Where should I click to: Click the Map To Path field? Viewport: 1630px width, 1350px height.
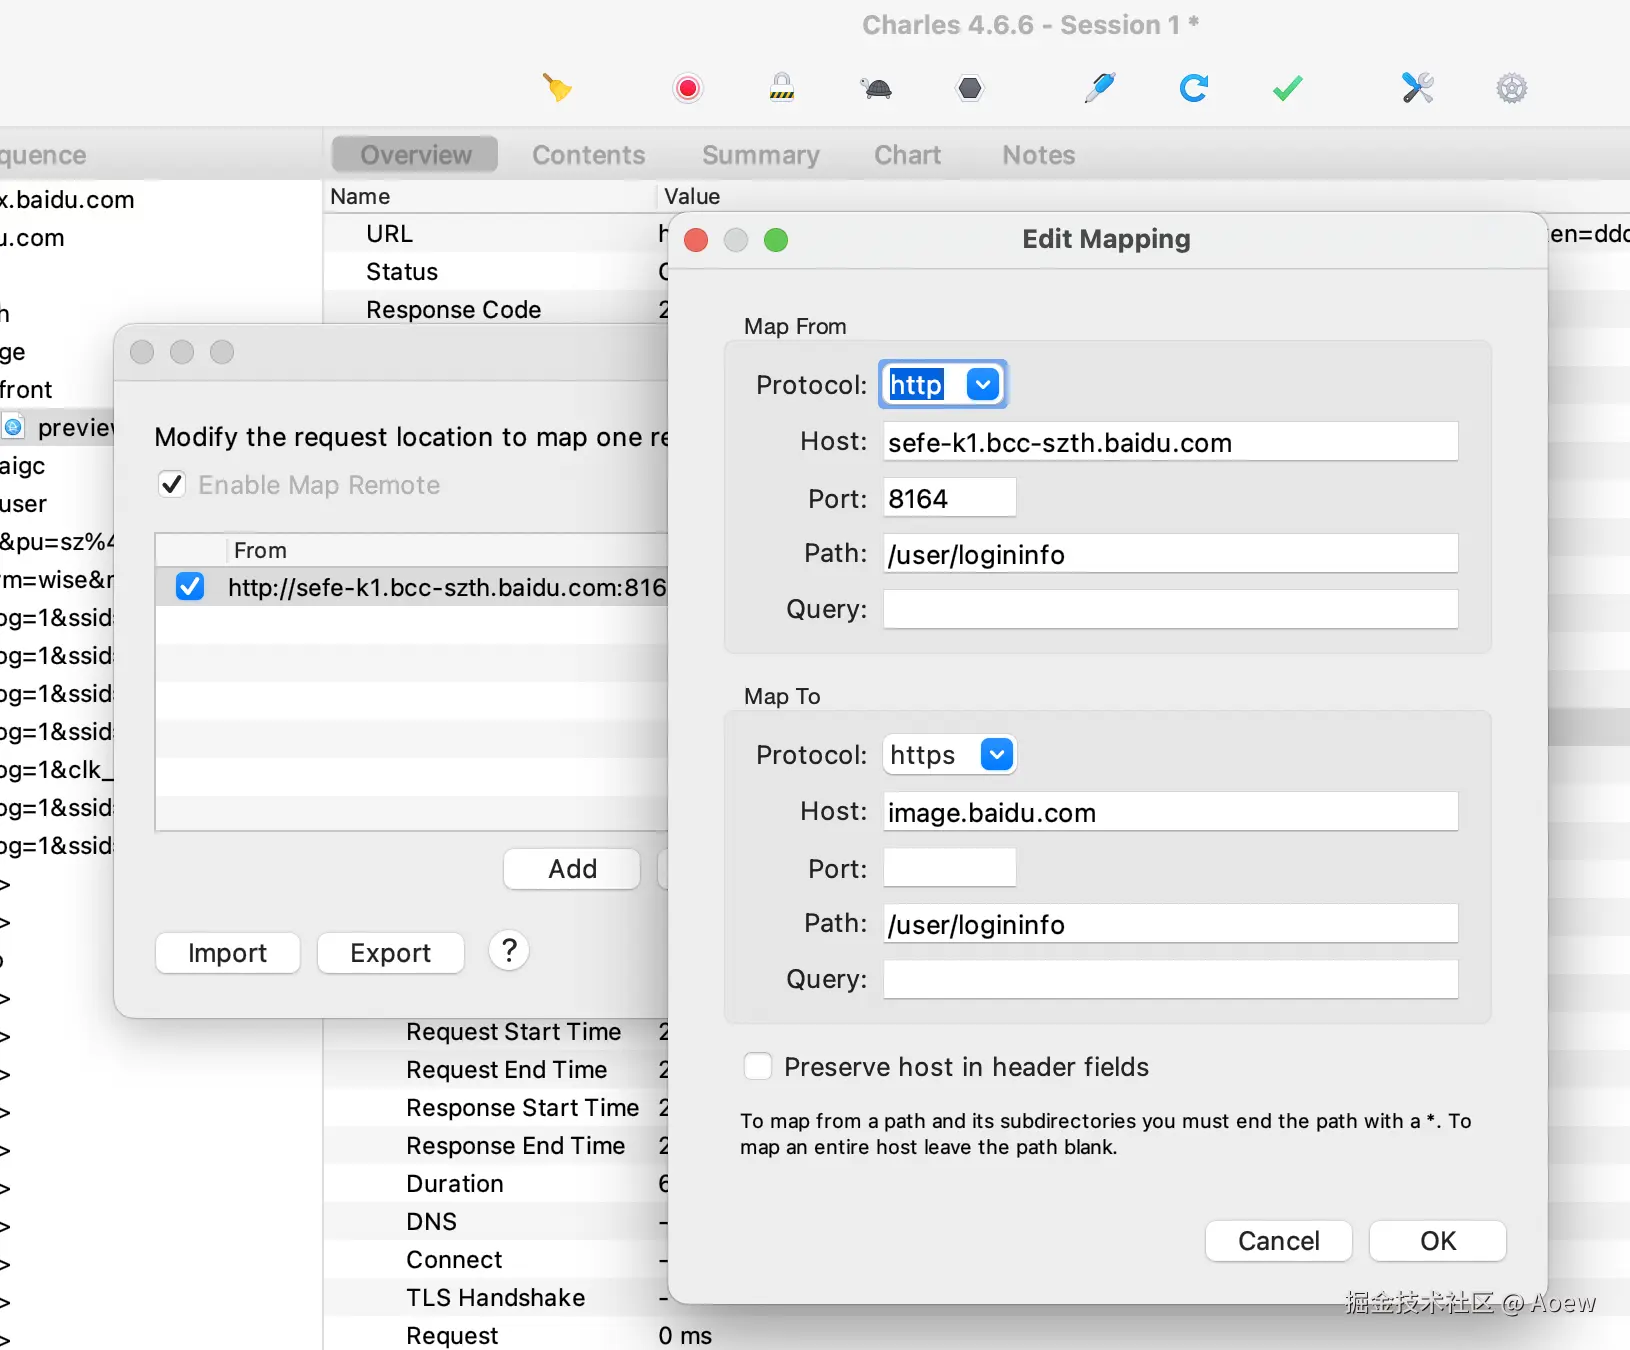(1171, 924)
